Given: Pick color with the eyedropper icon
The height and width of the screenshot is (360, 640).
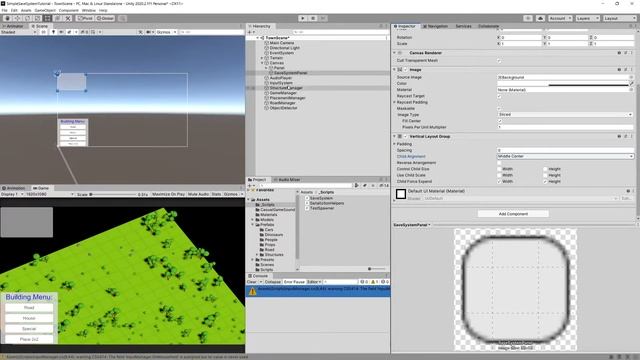Looking at the screenshot, I should 632,83.
